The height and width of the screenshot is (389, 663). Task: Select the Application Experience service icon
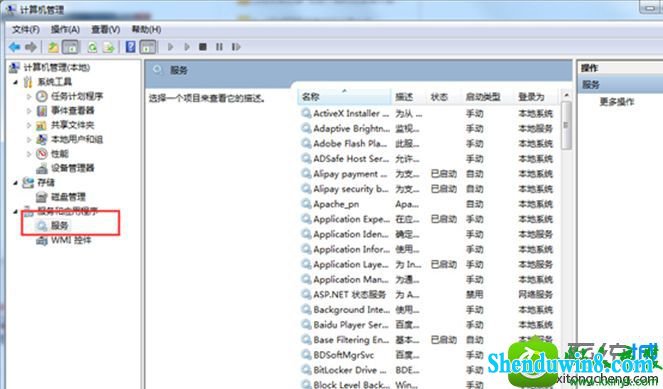point(306,219)
